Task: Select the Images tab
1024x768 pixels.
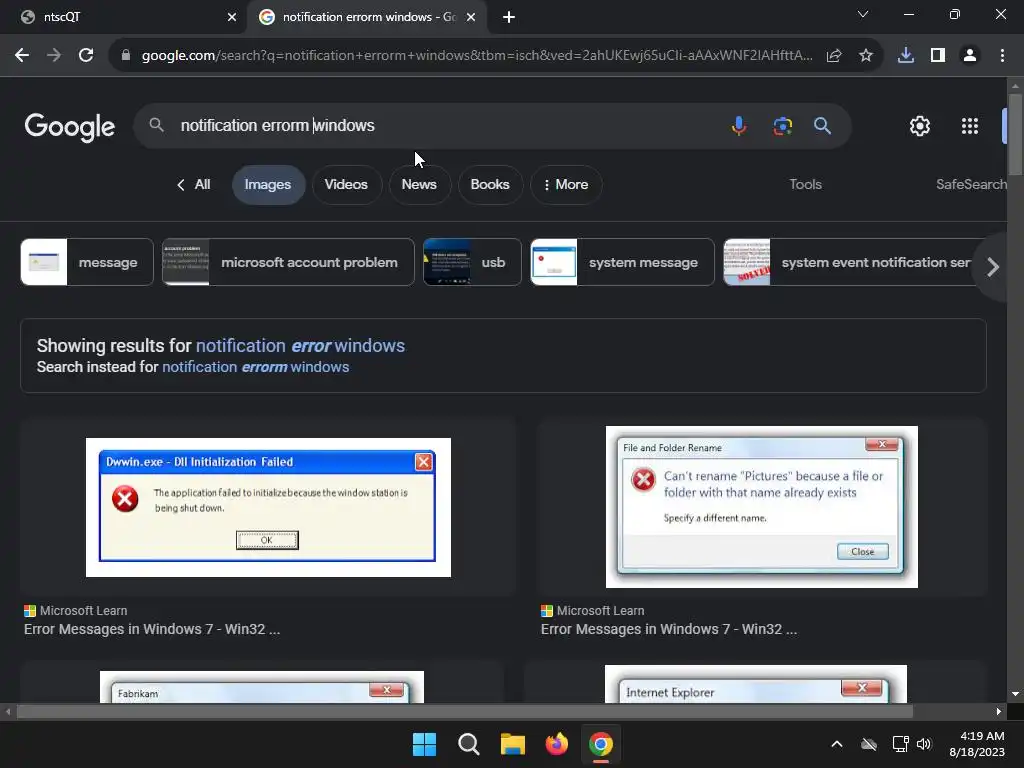Action: [x=268, y=185]
